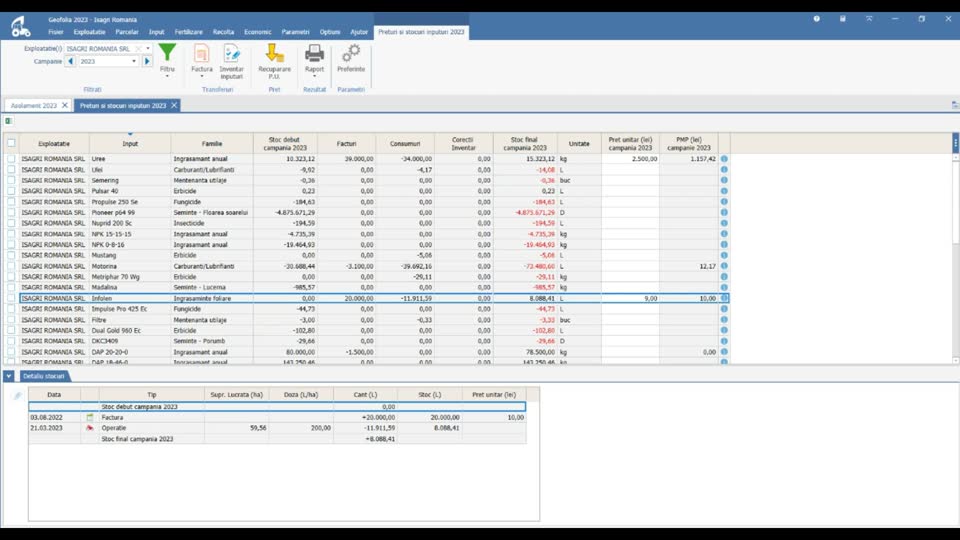The width and height of the screenshot is (960, 540).
Task: Click the Factura green icon in details
Action: (x=90, y=417)
